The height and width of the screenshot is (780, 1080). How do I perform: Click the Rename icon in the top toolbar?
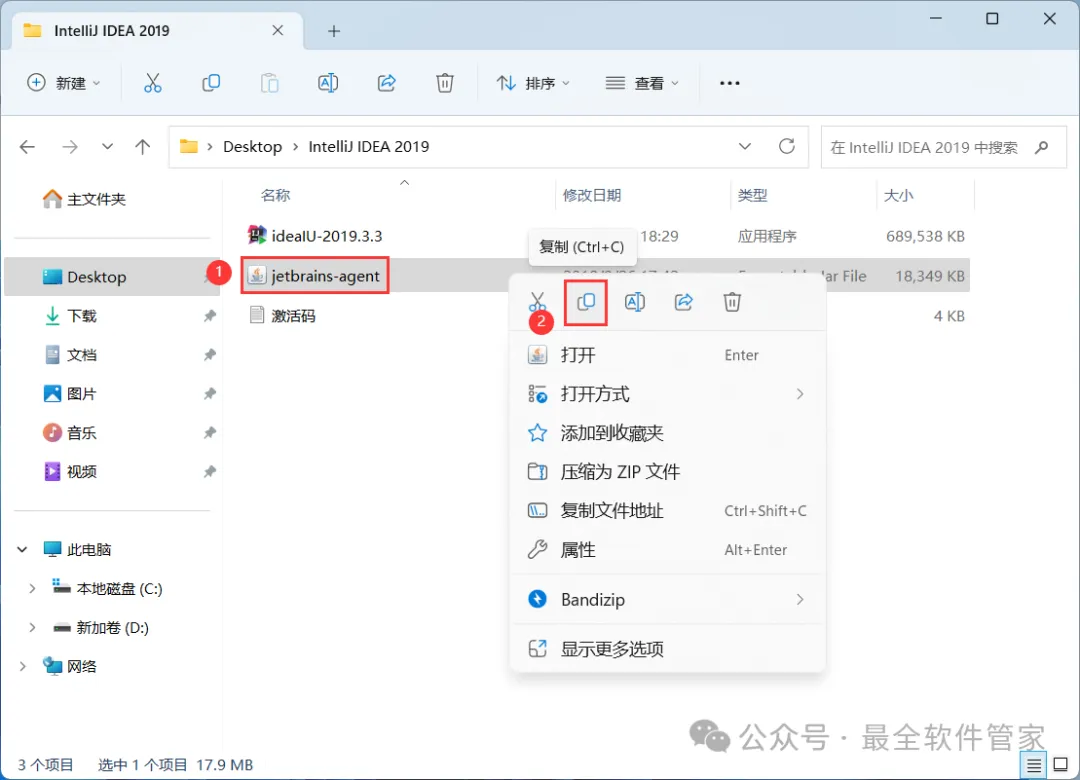pos(328,83)
